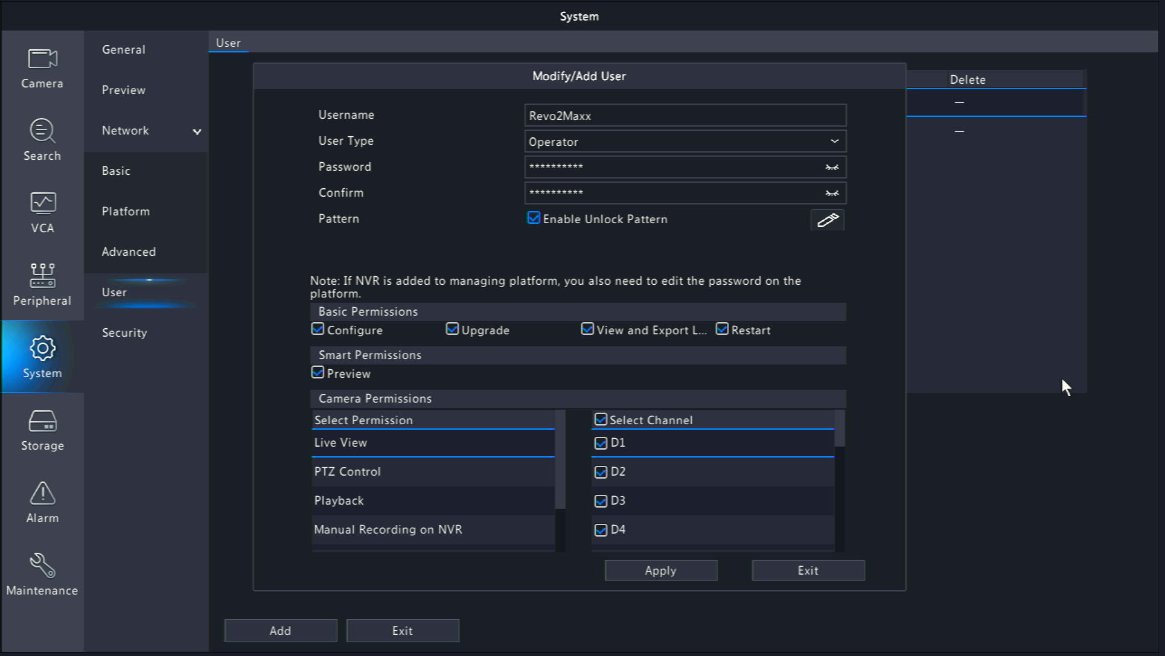Select the Playback permission row
This screenshot has height=656, width=1165.
(x=433, y=501)
